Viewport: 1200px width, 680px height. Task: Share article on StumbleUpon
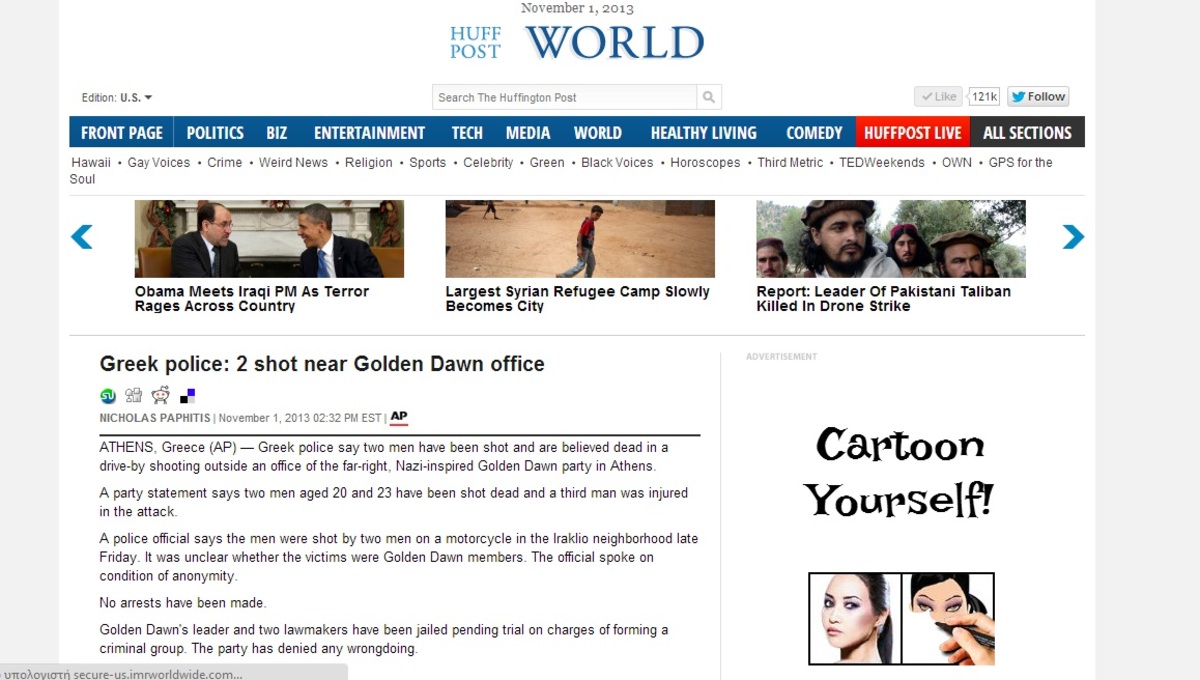108,395
